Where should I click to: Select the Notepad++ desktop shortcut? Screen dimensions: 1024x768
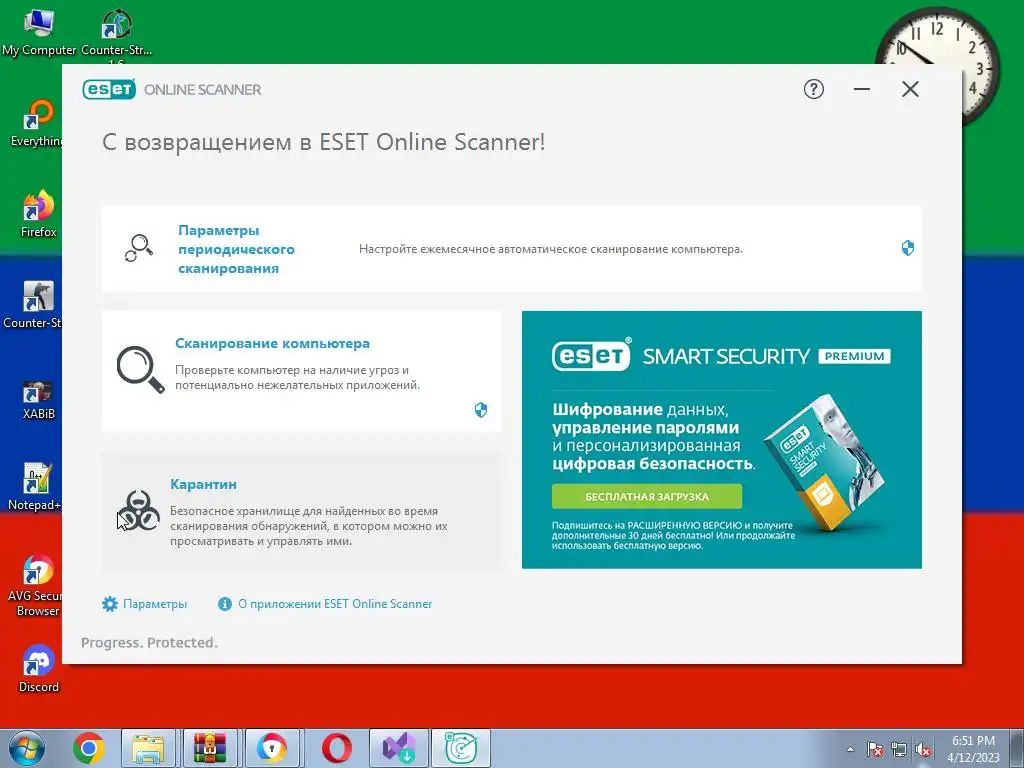tap(35, 487)
